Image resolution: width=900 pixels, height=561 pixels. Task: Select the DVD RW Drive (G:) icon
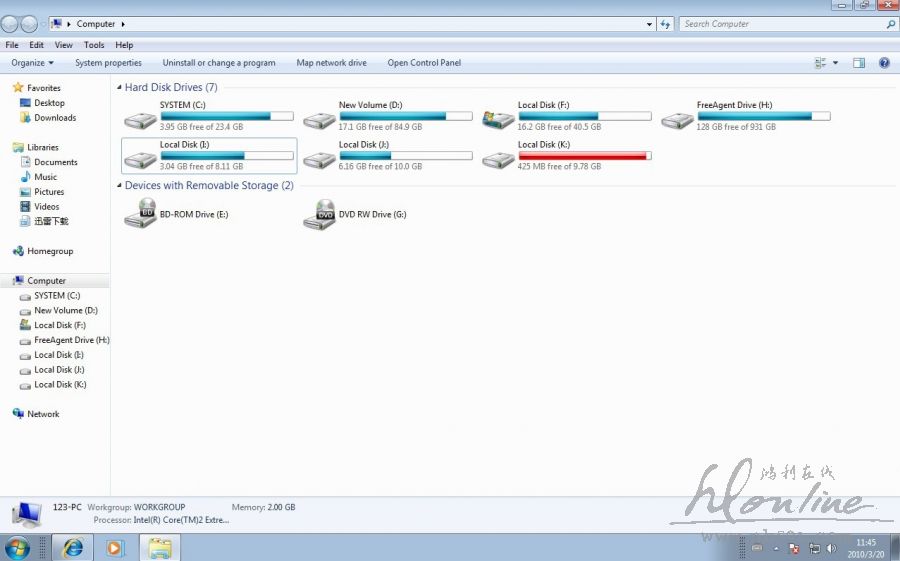pyautogui.click(x=320, y=214)
